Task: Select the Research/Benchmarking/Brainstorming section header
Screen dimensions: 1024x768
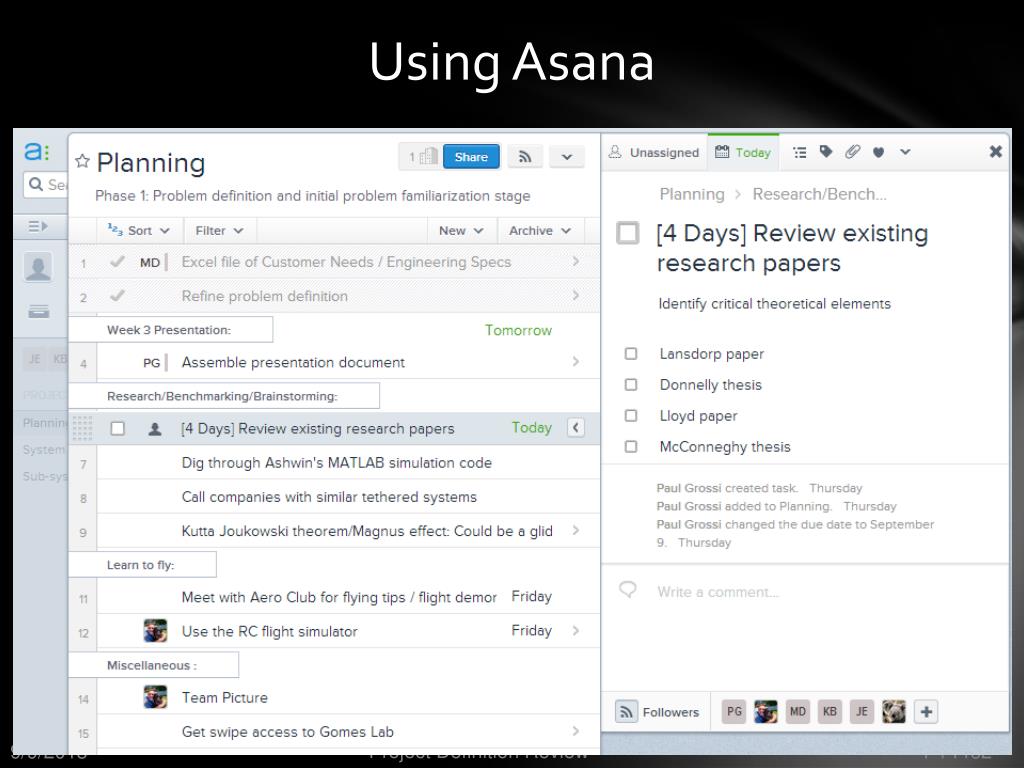Action: pyautogui.click(x=224, y=396)
